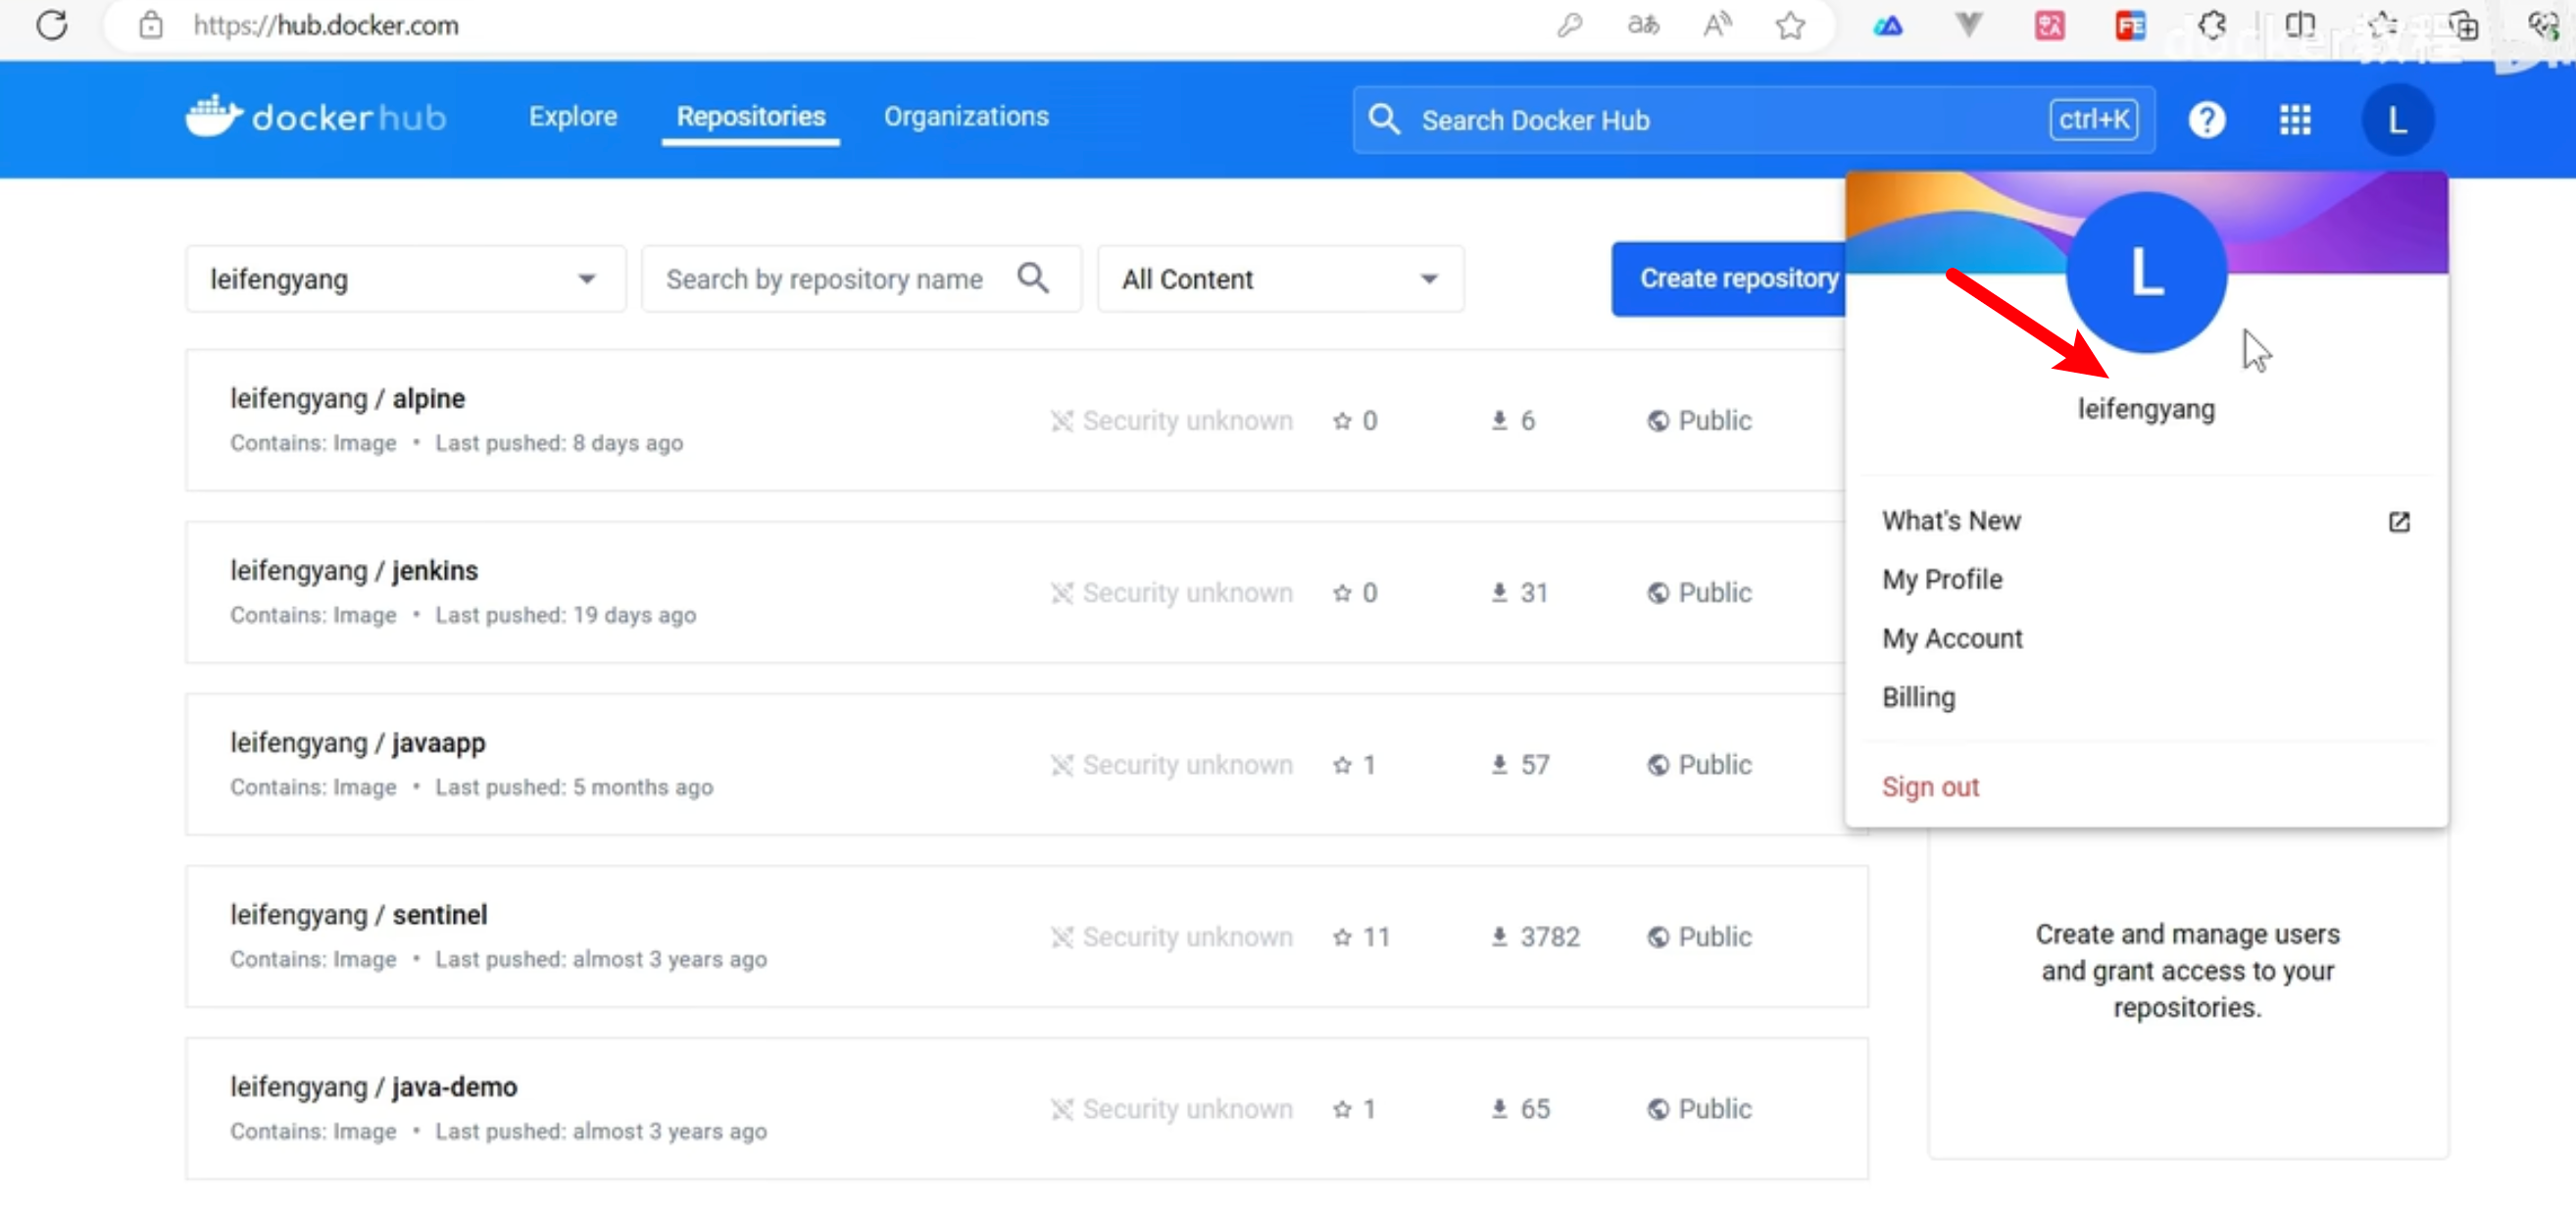The image size is (2576, 1214).
Task: Click Public globe icon on jenkins row
Action: point(1658,593)
